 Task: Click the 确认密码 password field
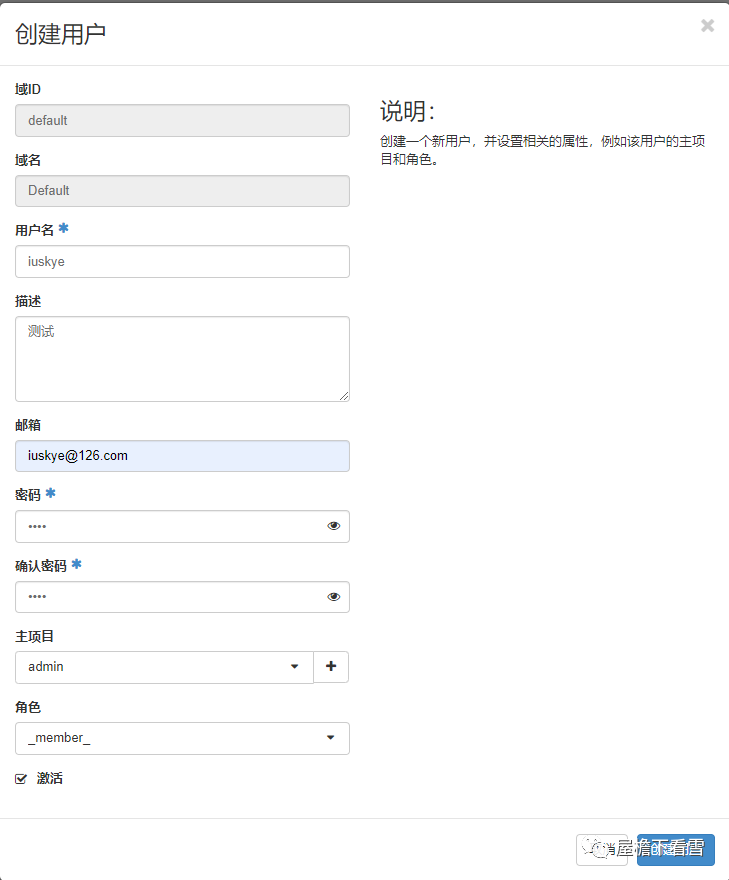182,597
